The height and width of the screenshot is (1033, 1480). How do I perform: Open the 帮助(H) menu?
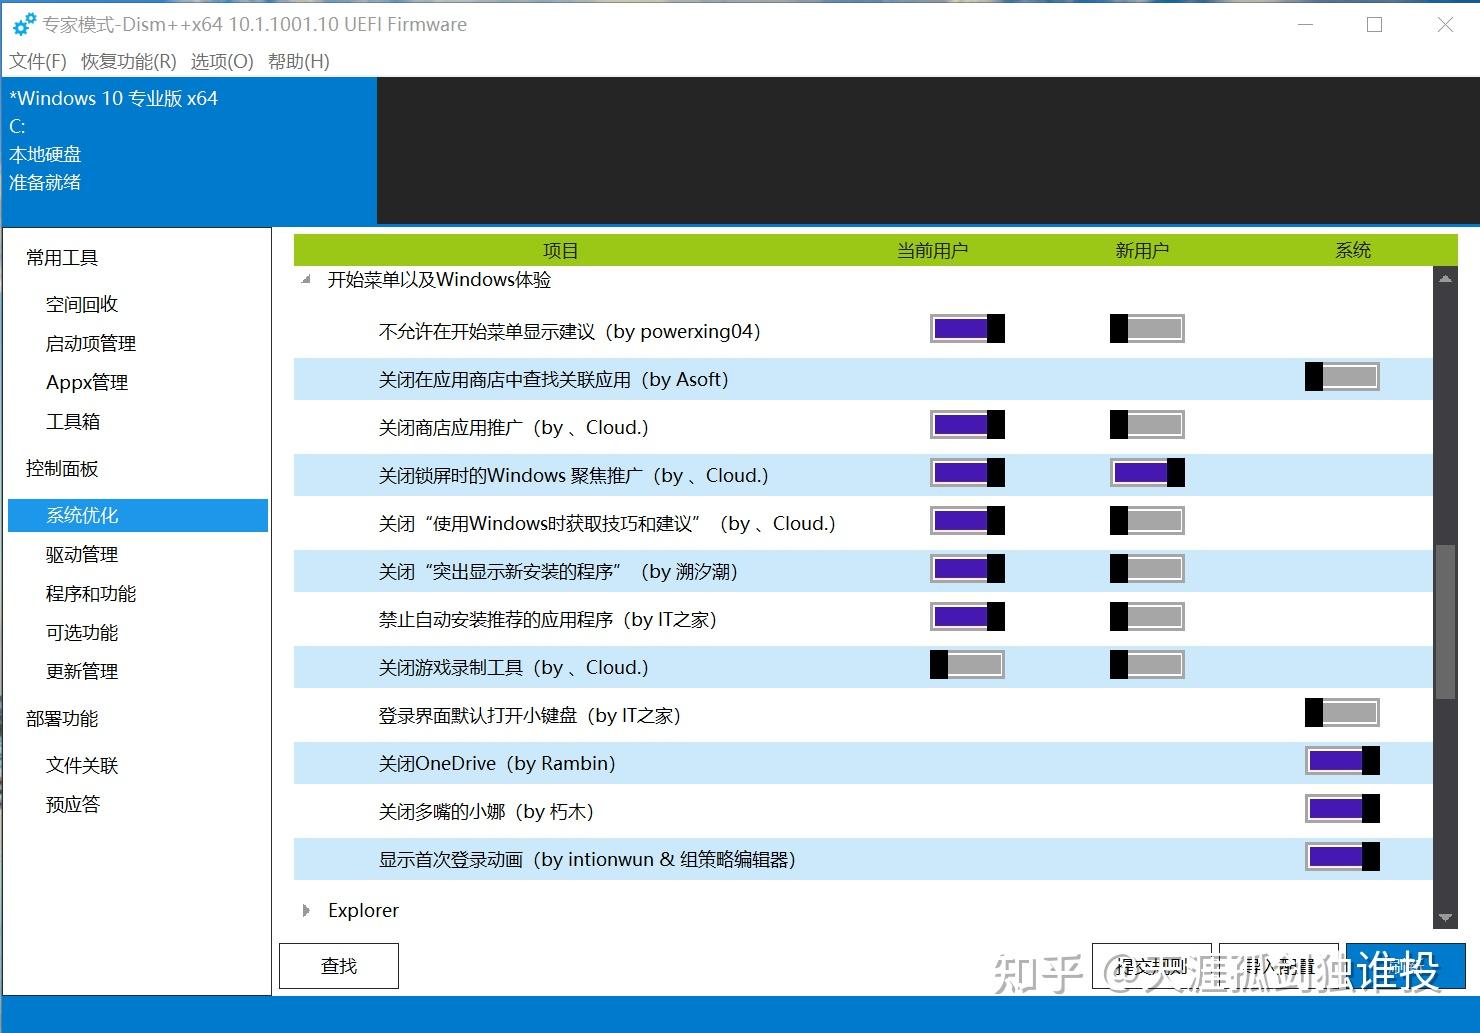pos(299,61)
